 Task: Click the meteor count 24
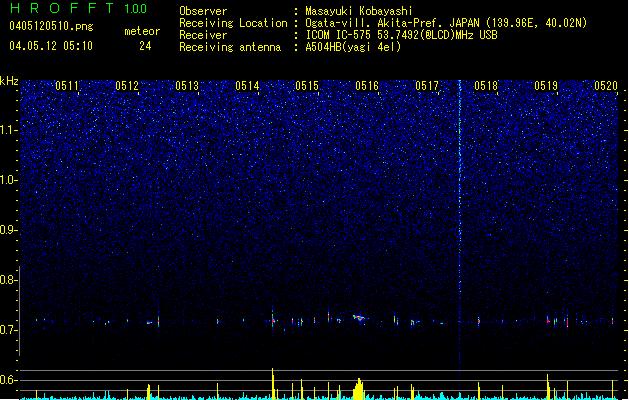tap(145, 46)
